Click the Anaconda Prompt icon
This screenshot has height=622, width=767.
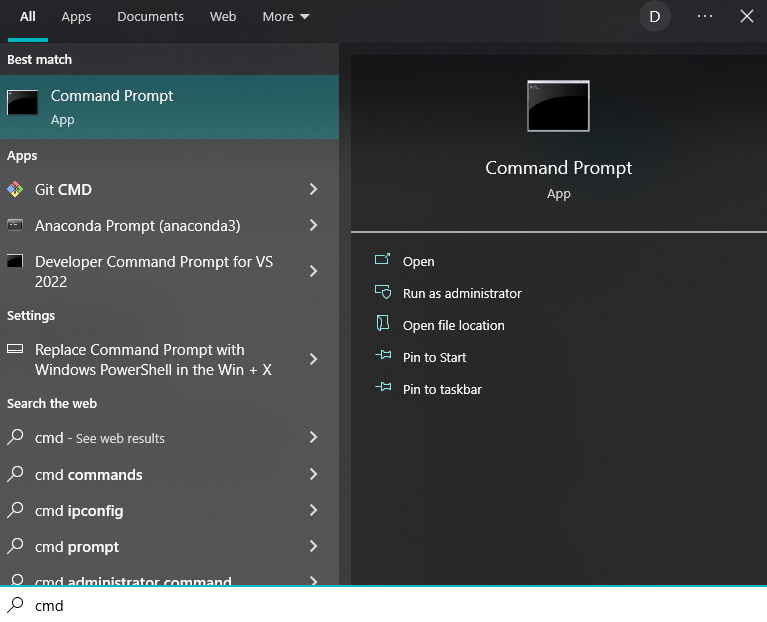click(15, 225)
